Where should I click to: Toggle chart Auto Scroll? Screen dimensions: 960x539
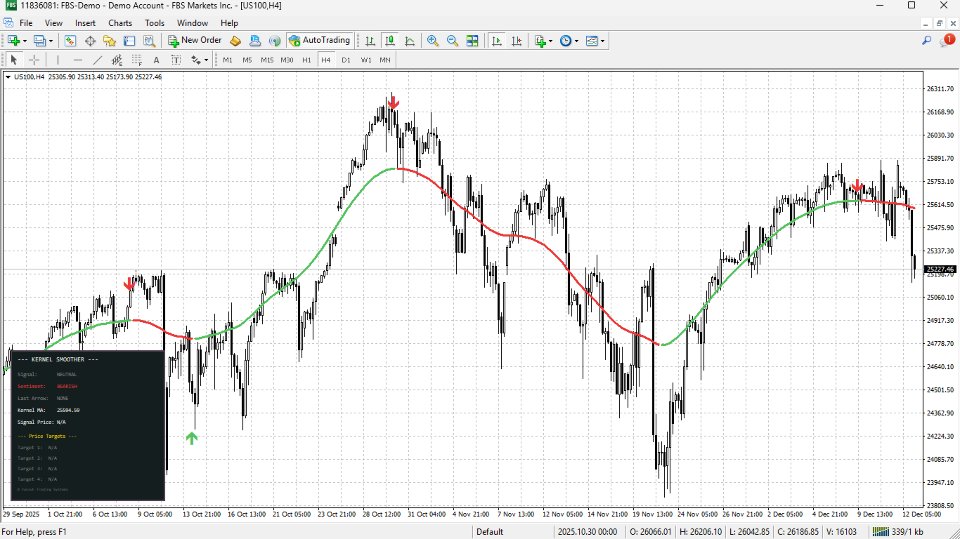click(x=497, y=40)
